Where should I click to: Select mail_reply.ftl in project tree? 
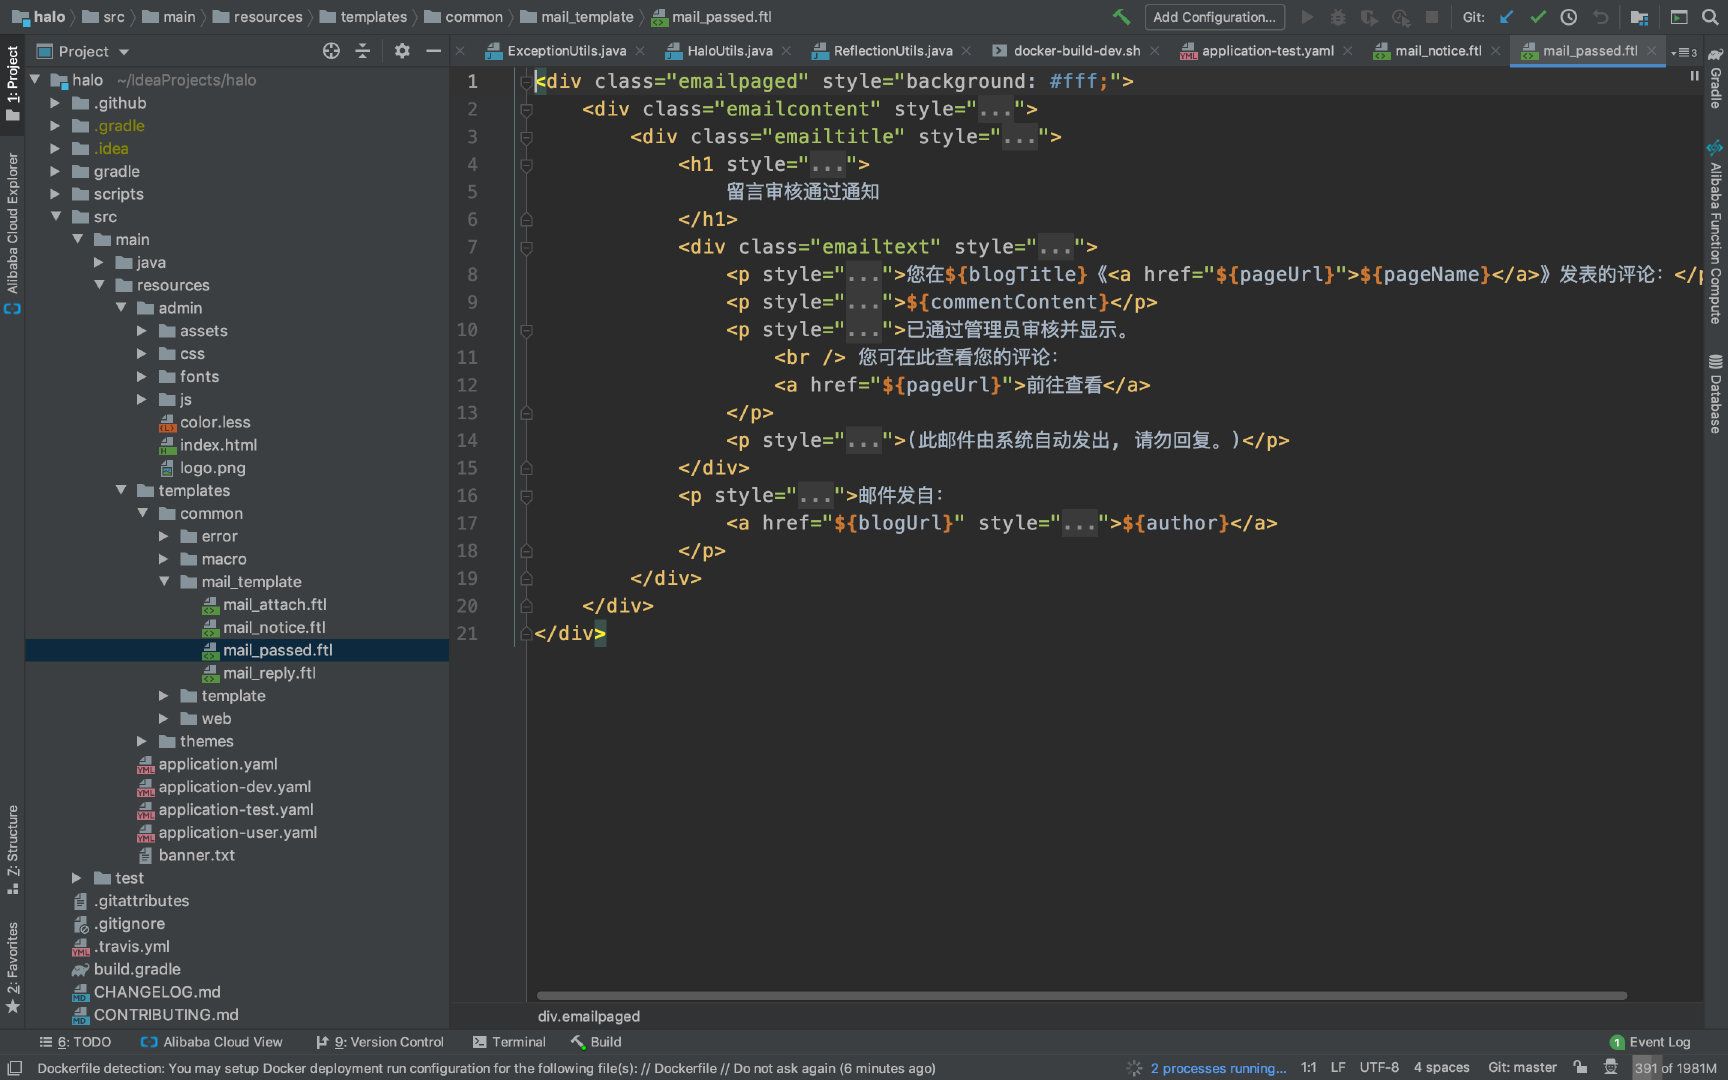[x=268, y=673]
